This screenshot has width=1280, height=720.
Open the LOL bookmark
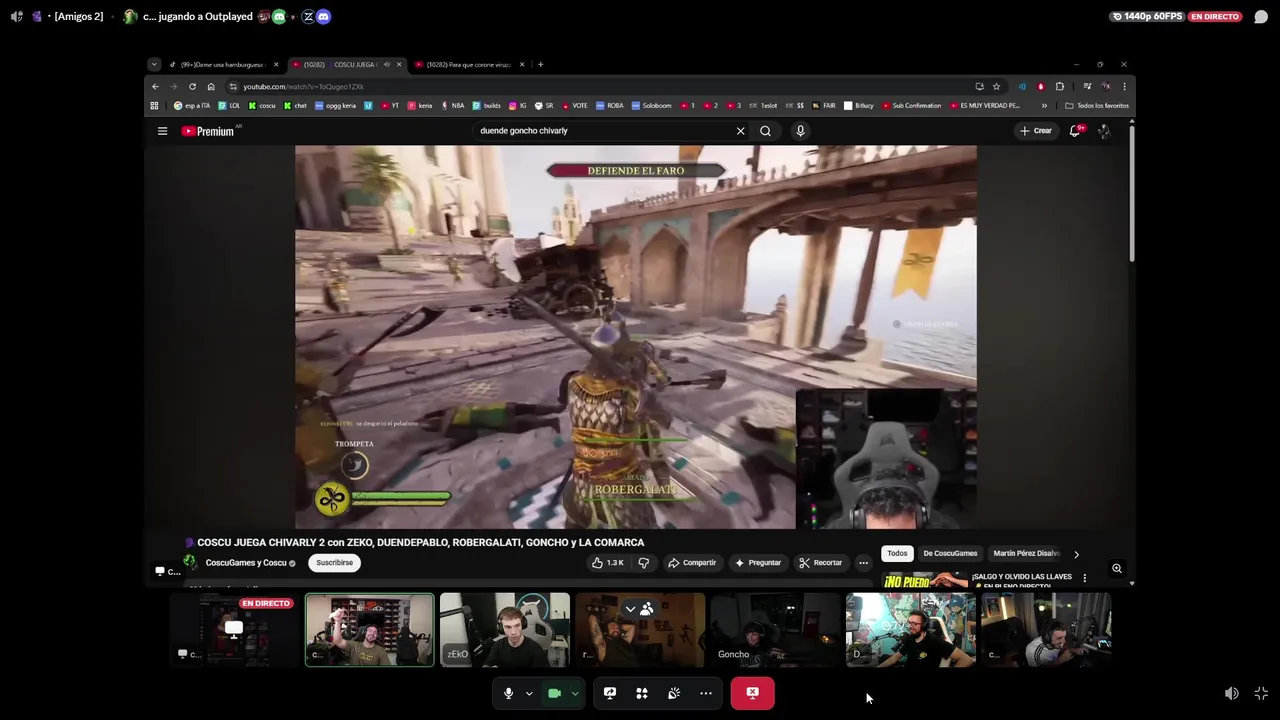pos(229,106)
